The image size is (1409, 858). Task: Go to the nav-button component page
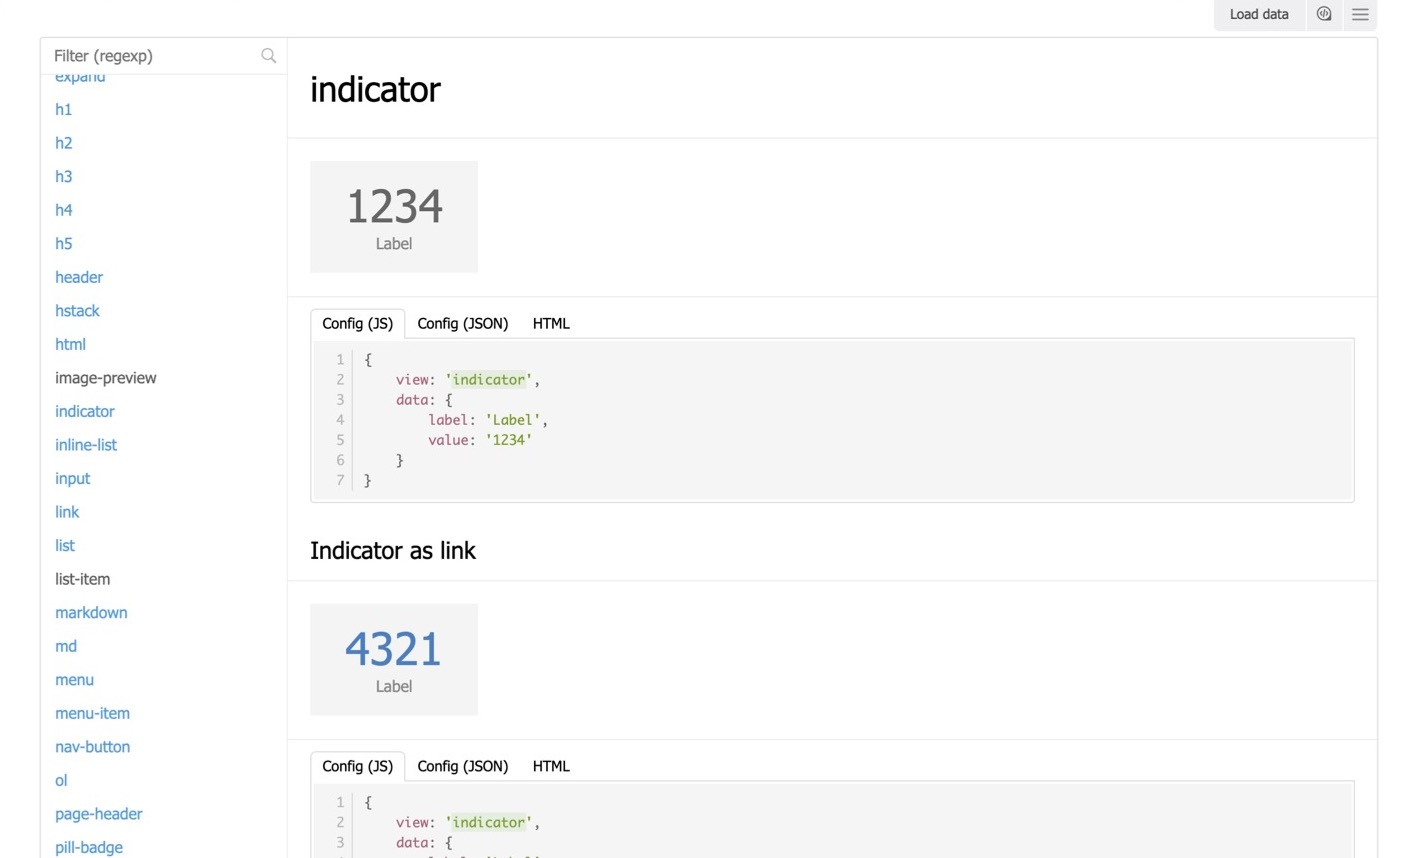pyautogui.click(x=92, y=746)
